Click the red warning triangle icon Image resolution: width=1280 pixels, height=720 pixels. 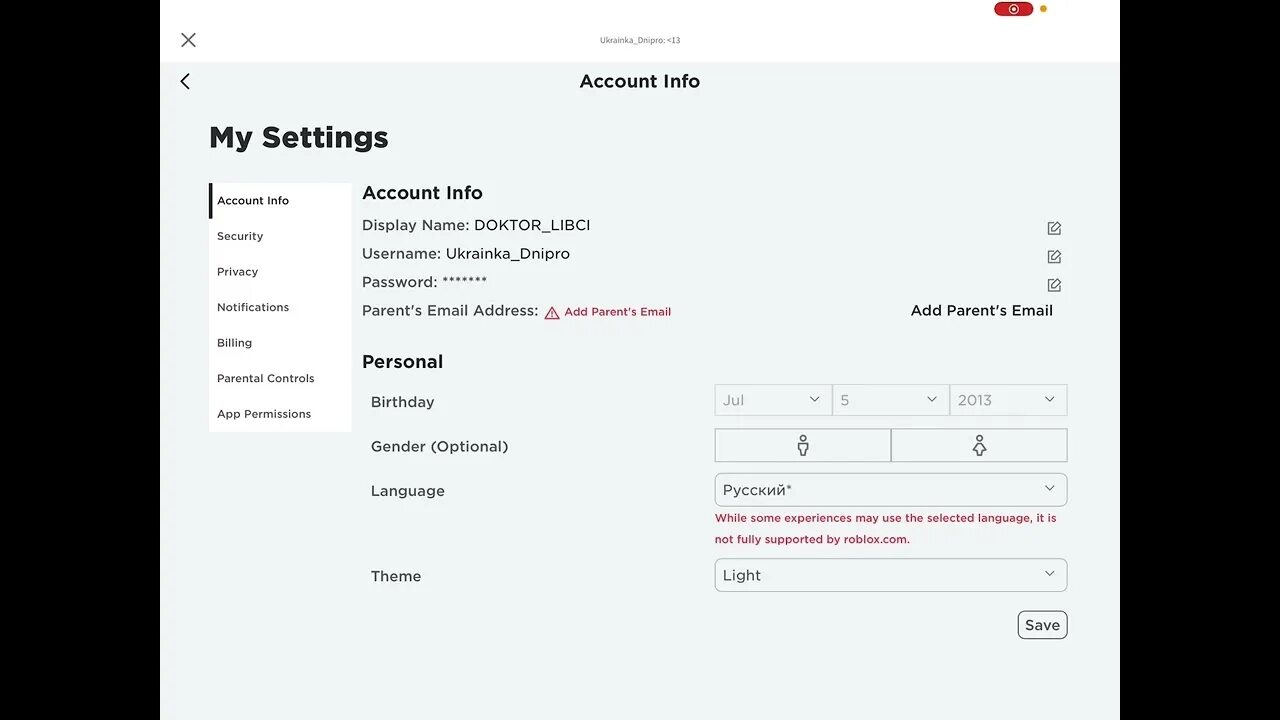click(552, 313)
